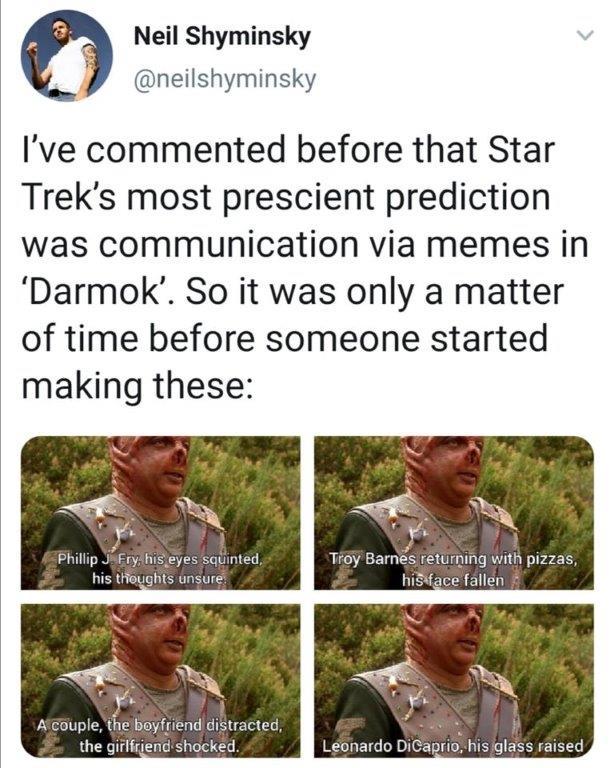This screenshot has width=614, height=768.
Task: Click caption 'Leonardo DiCaprio, his glass raised'
Action: [x=453, y=746]
